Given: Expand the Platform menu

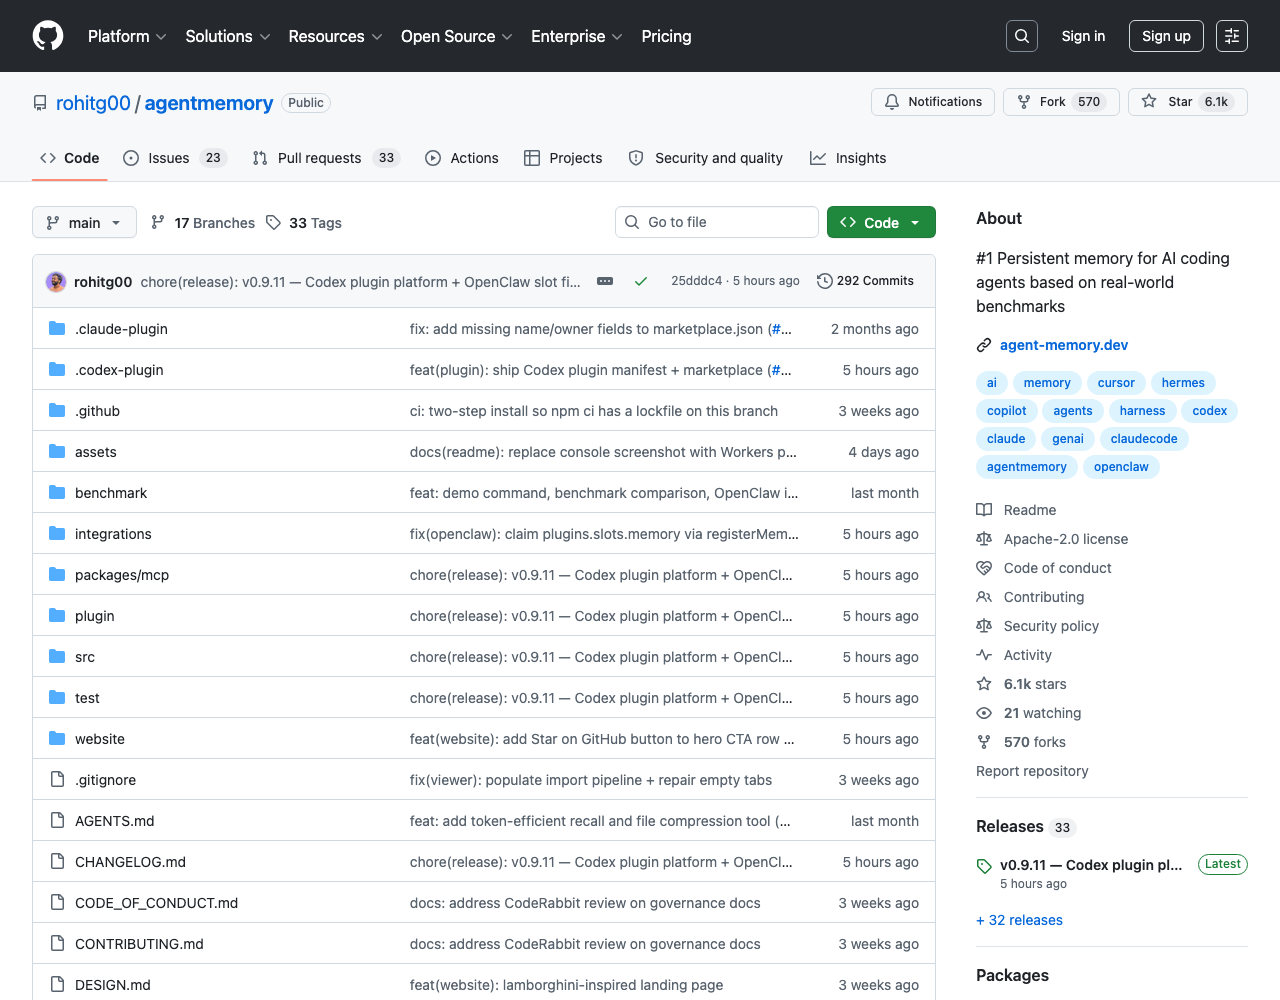Looking at the screenshot, I should (x=127, y=36).
